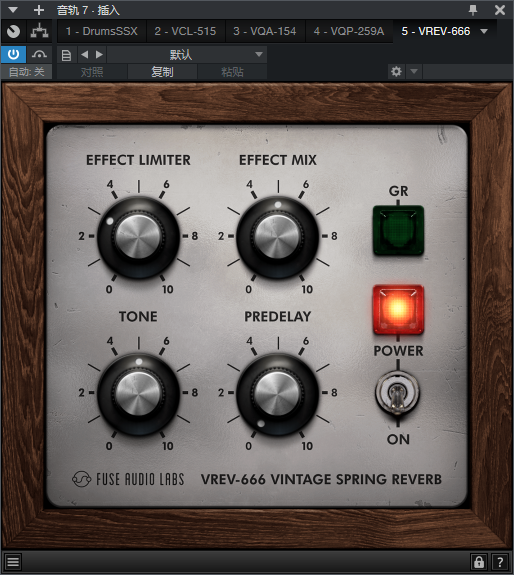
Task: Switch to 4 - VQP-259A tab
Action: click(x=349, y=31)
